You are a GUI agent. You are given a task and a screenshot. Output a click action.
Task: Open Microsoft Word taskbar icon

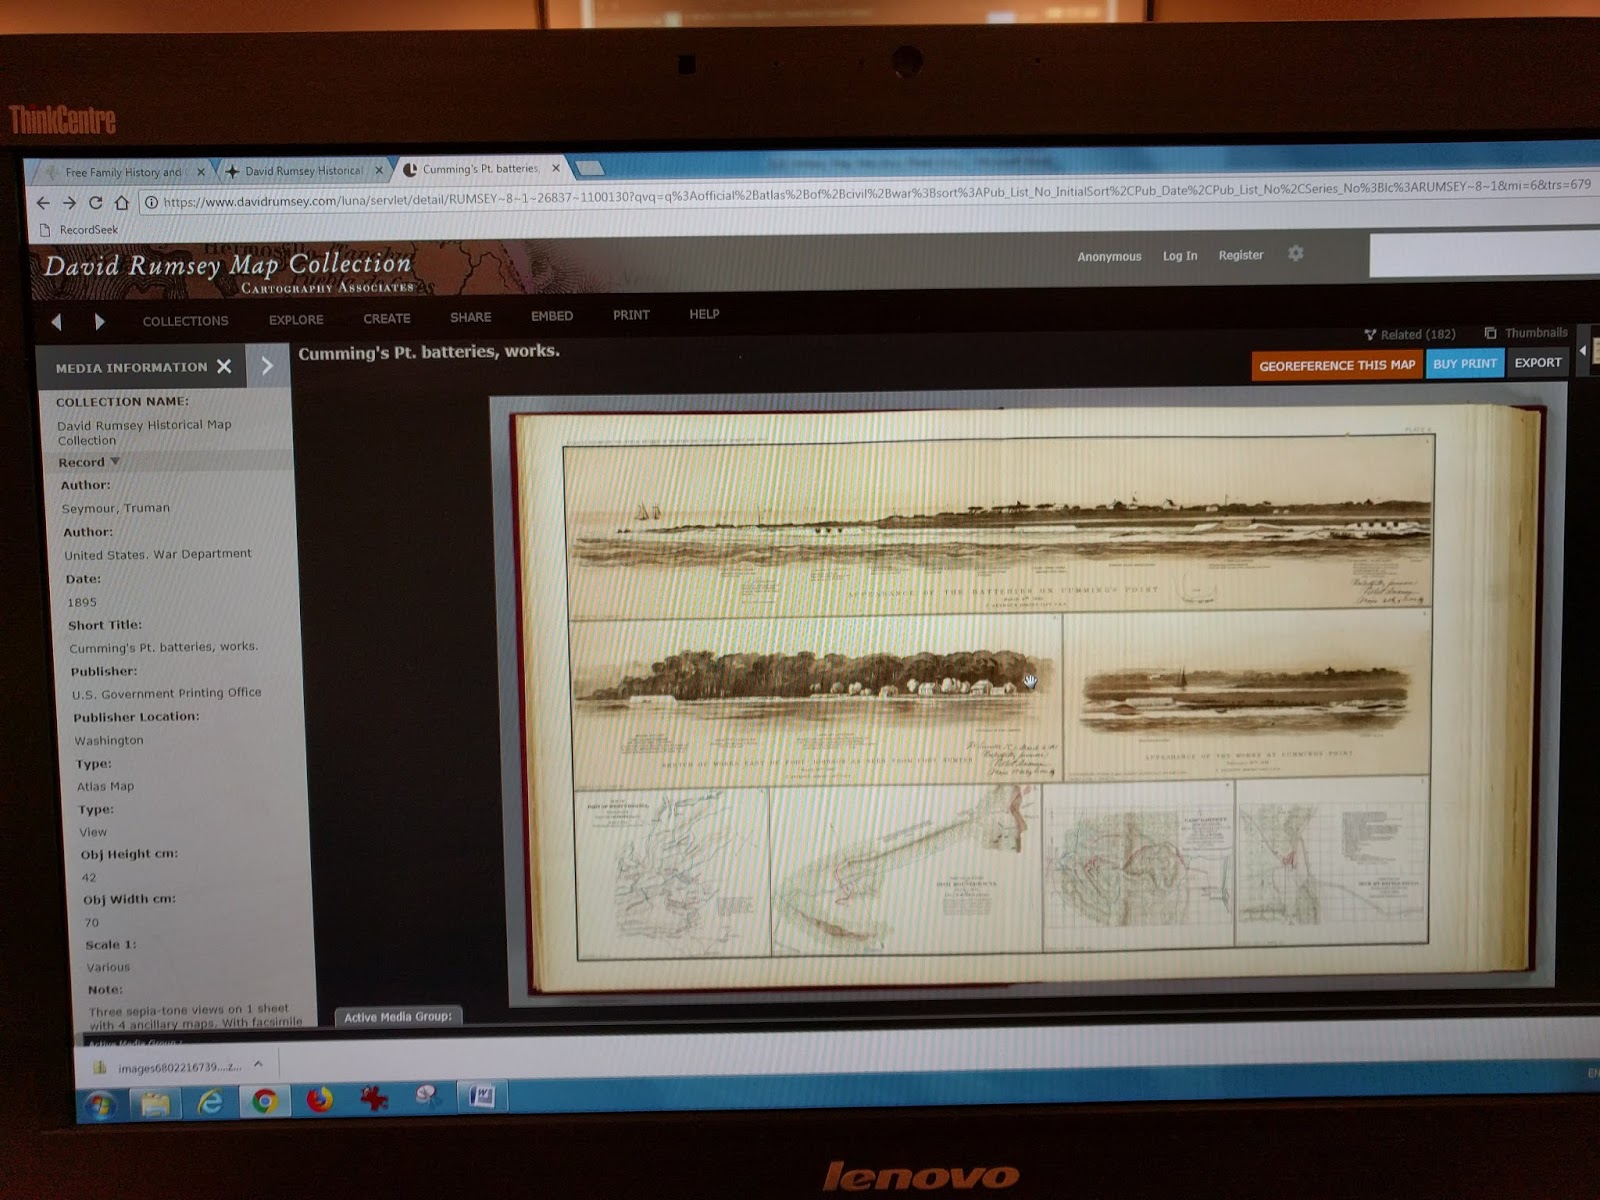click(482, 1096)
